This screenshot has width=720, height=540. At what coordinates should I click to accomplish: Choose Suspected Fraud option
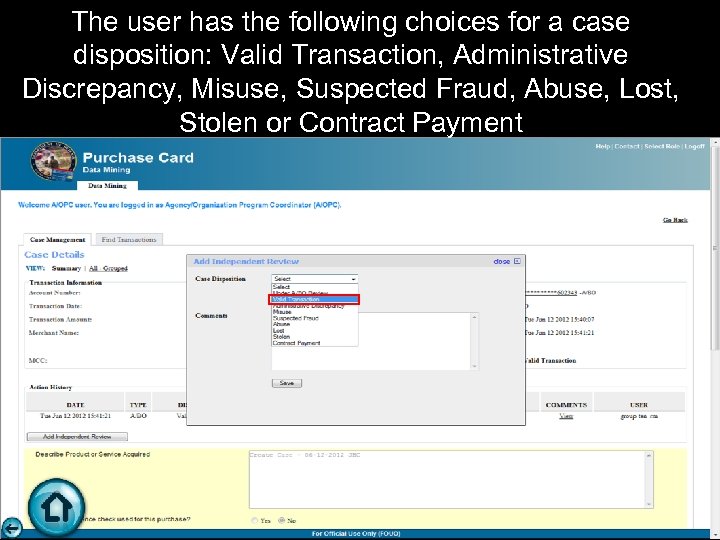point(315,318)
